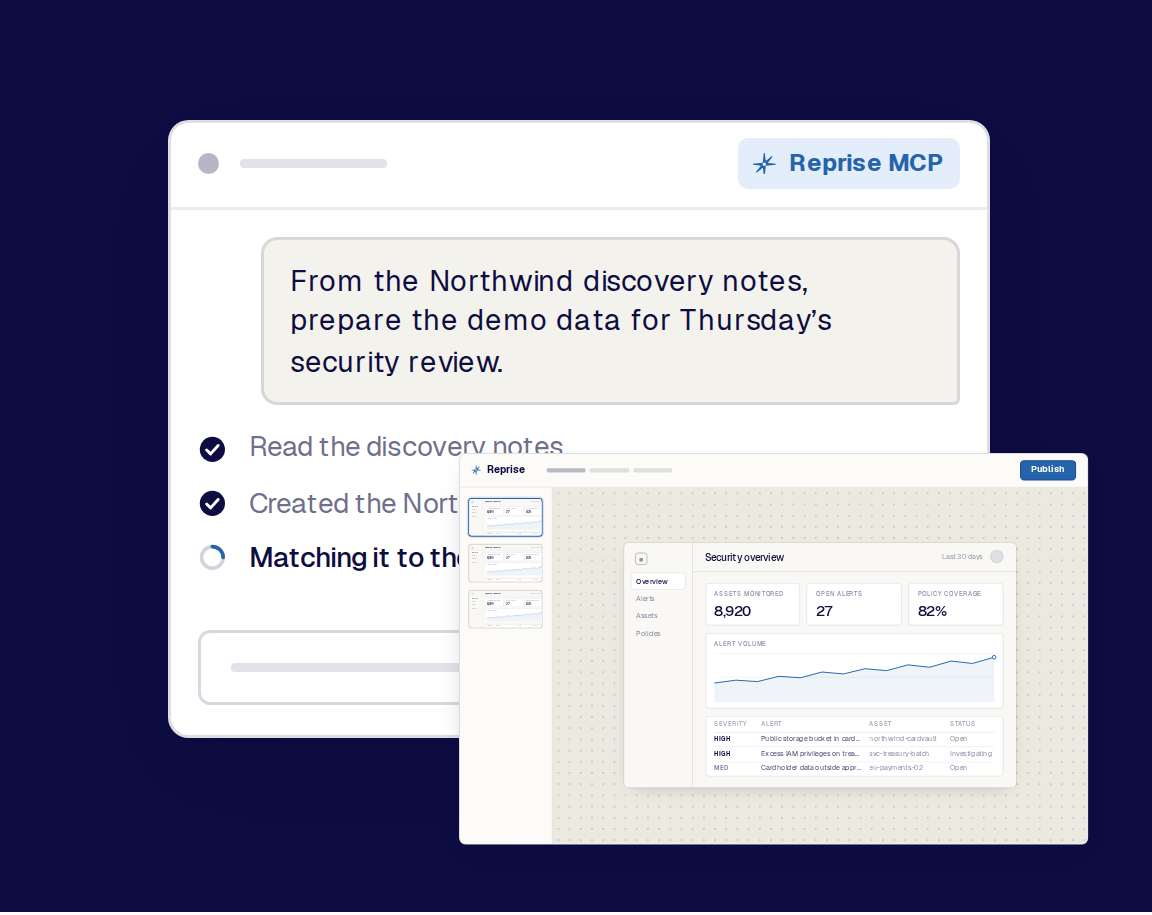Open the Alerts sidebar item
1152x915 pixels.
(645, 599)
